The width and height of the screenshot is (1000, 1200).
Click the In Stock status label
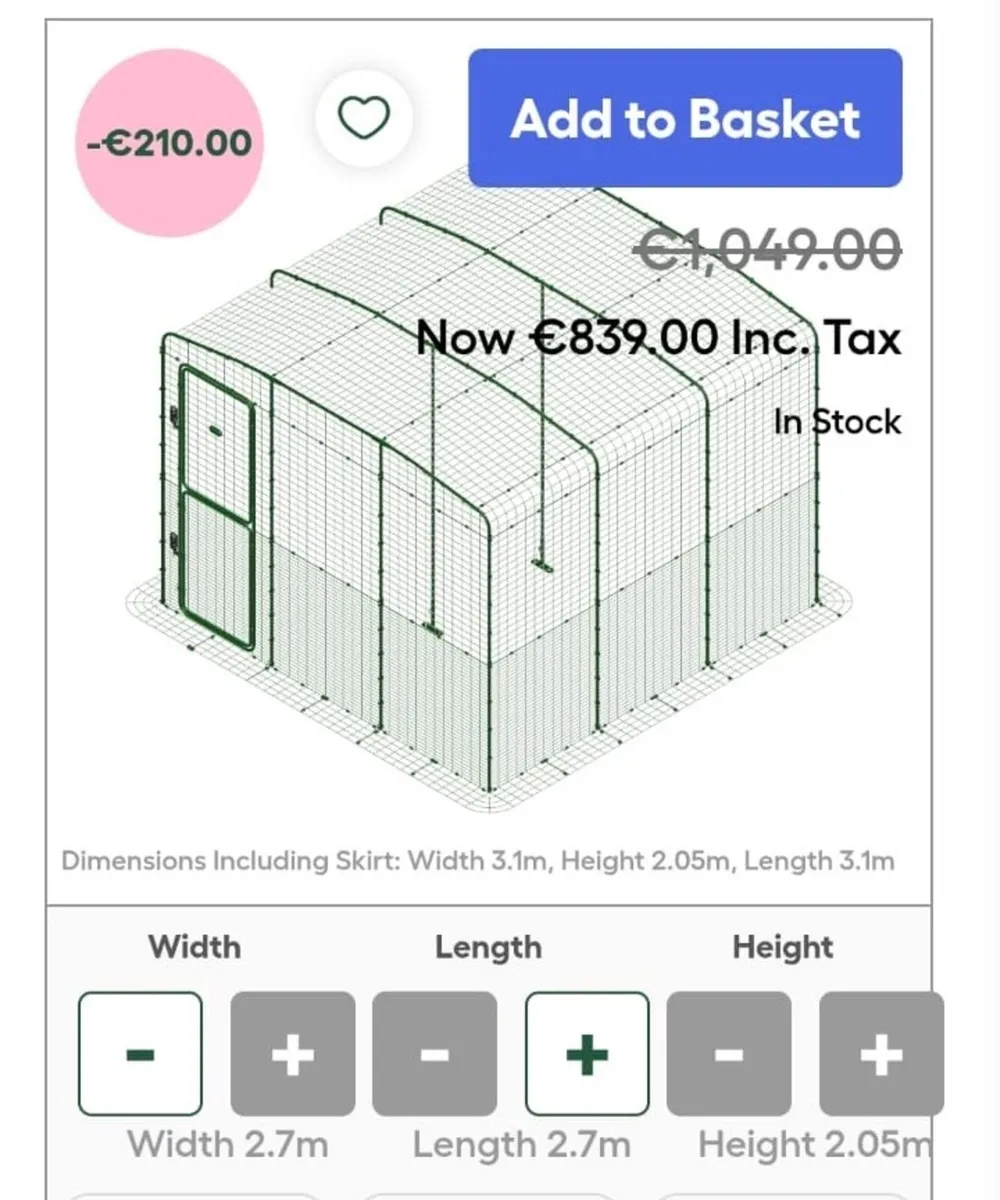pyautogui.click(x=837, y=421)
